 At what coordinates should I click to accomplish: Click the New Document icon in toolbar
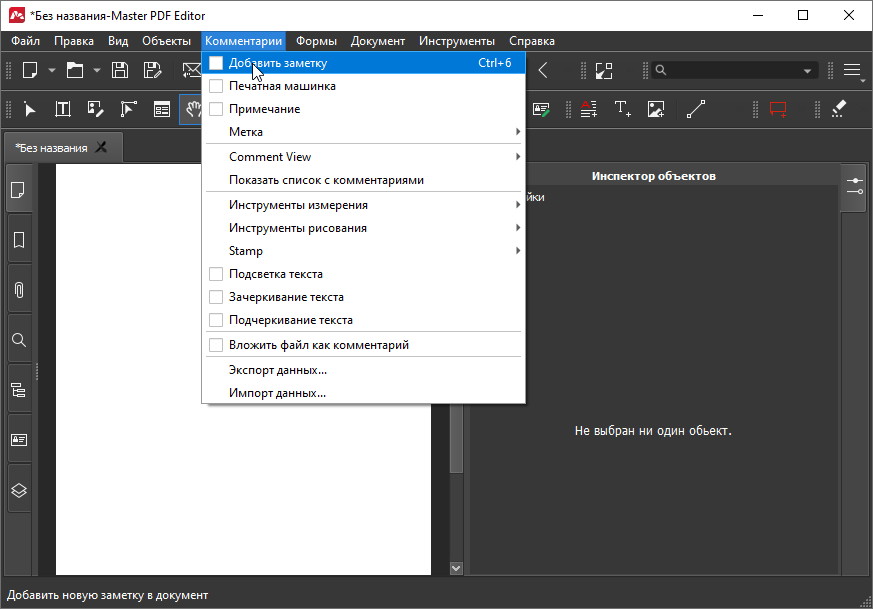30,71
